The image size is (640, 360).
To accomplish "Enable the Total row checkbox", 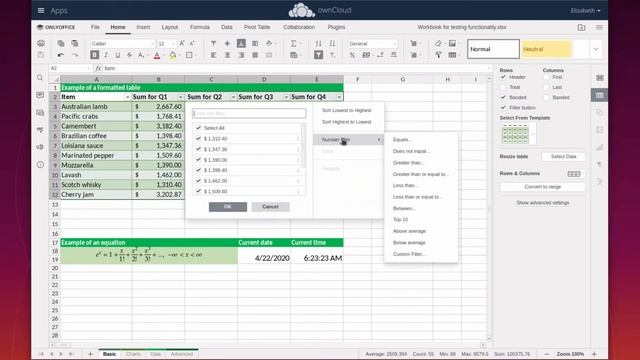I will pyautogui.click(x=503, y=87).
